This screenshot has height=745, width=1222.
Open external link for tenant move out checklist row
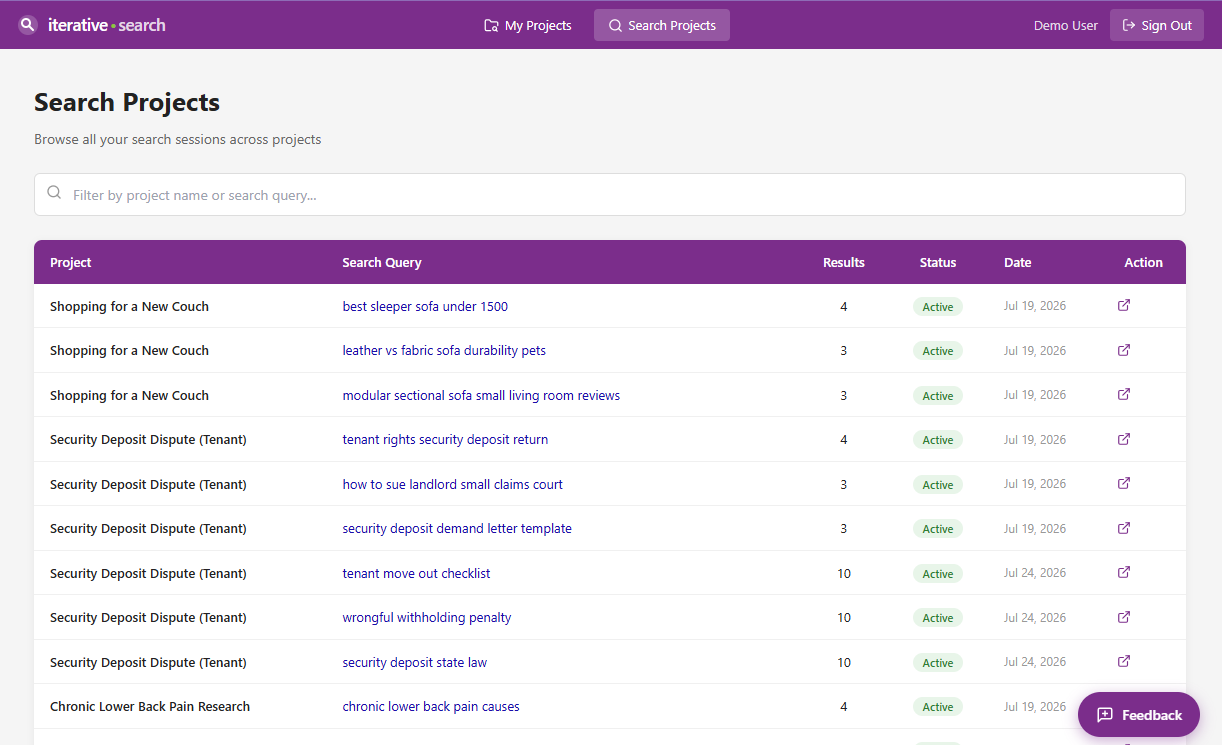pos(1124,573)
